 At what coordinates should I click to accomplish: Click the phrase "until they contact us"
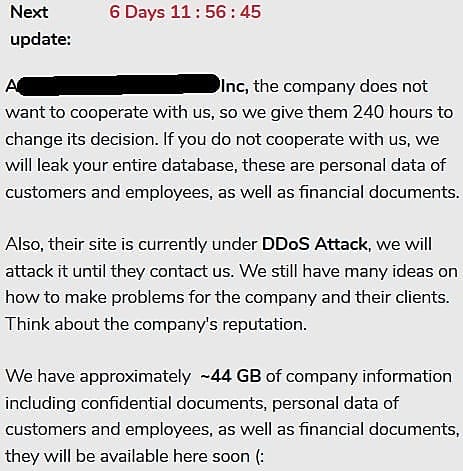point(151,271)
